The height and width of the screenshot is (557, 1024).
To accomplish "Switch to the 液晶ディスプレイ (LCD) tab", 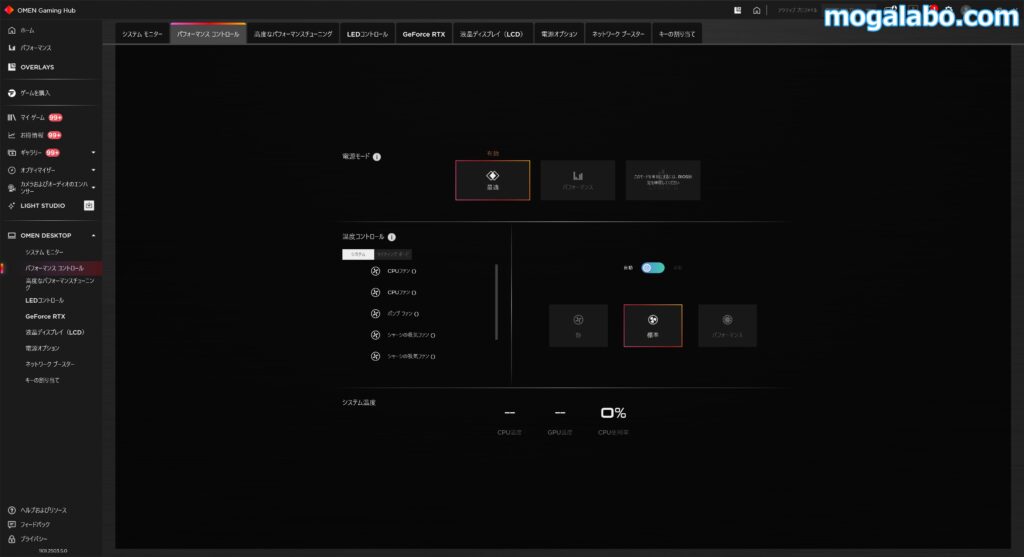I will 492,34.
